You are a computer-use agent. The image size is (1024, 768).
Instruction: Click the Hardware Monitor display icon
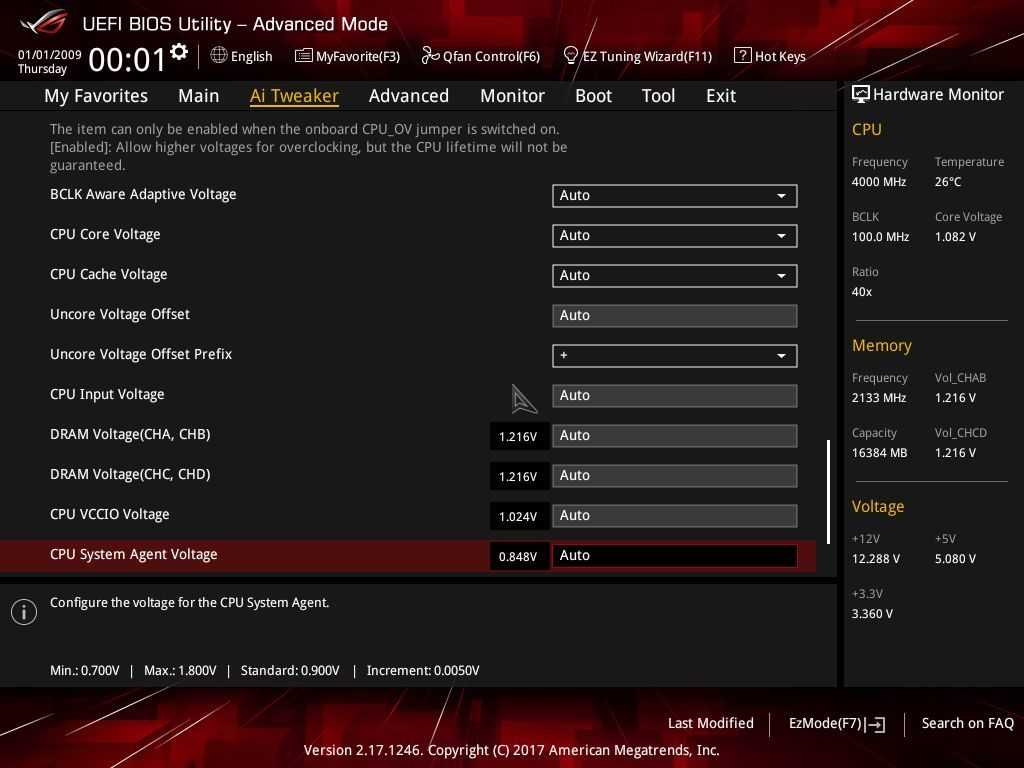pyautogui.click(x=860, y=94)
